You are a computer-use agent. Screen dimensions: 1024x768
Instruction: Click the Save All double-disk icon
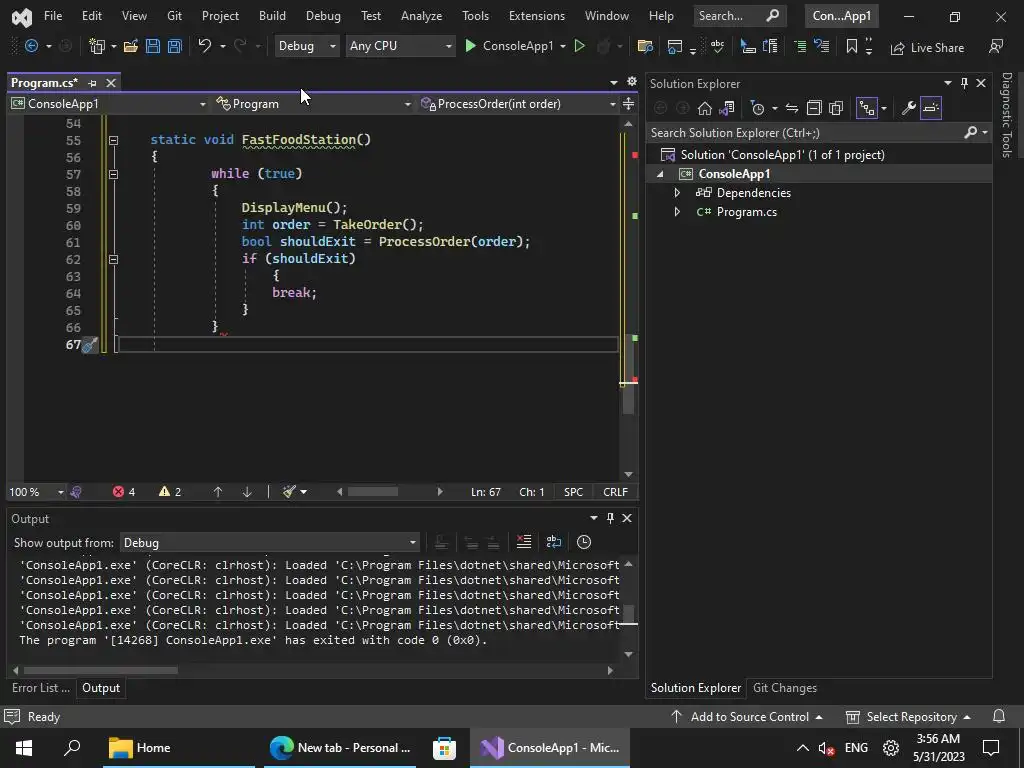(174, 46)
